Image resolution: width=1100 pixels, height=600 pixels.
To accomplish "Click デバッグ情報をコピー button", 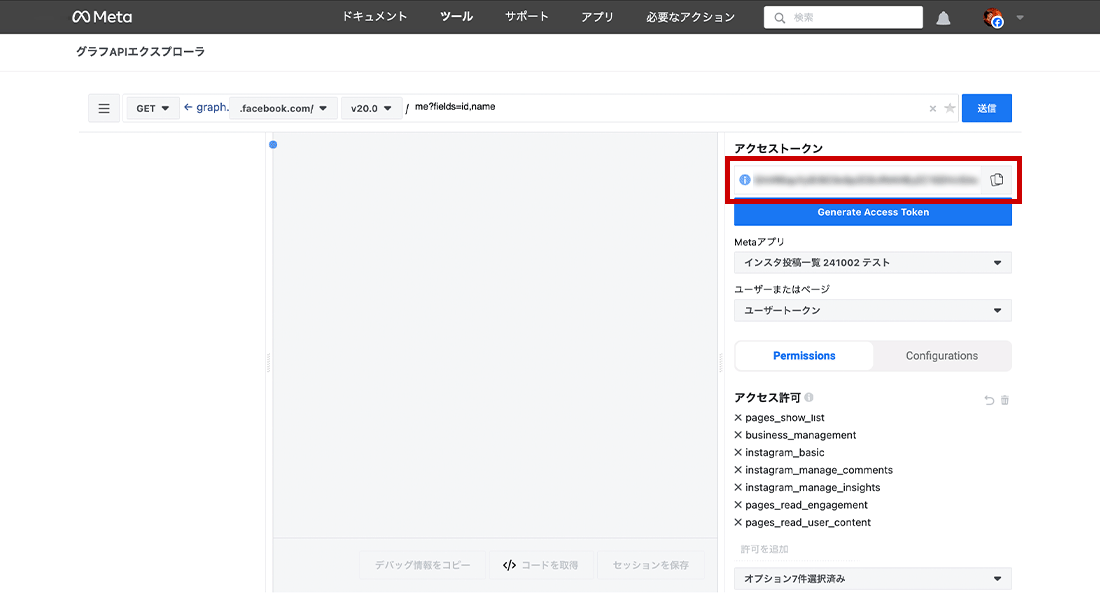I will pos(422,565).
